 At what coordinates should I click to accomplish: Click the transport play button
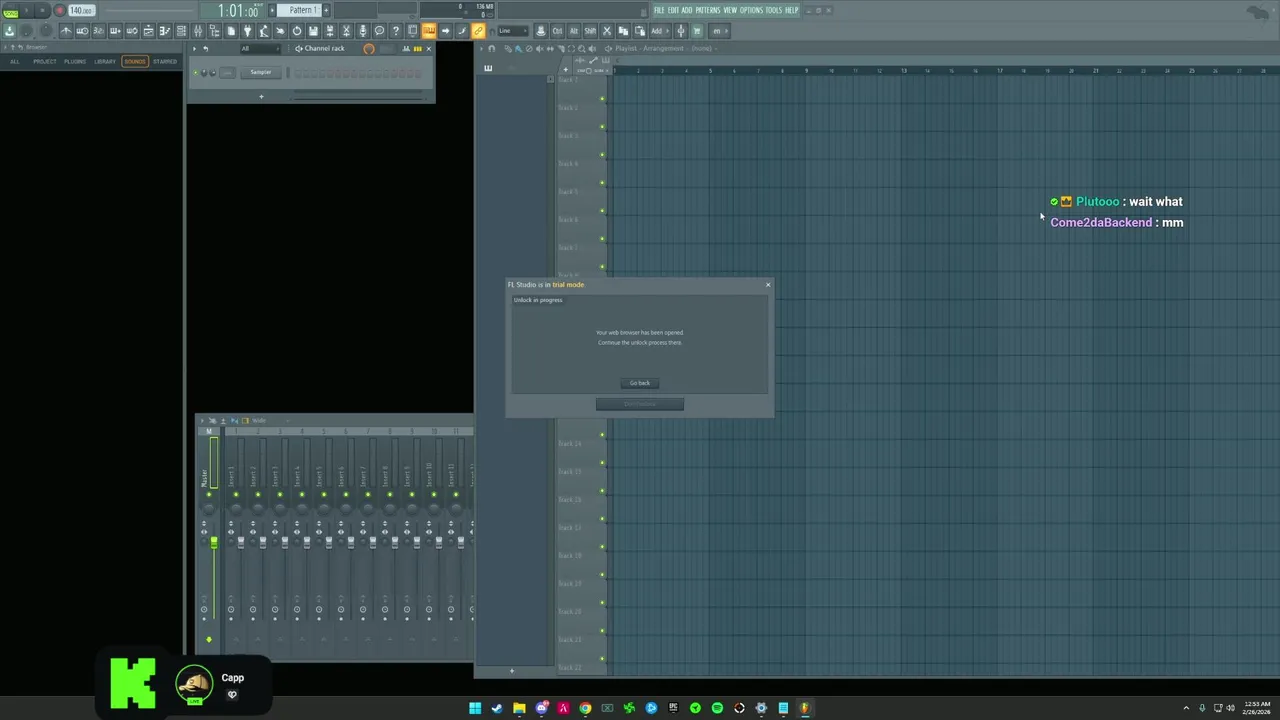pyautogui.click(x=26, y=11)
